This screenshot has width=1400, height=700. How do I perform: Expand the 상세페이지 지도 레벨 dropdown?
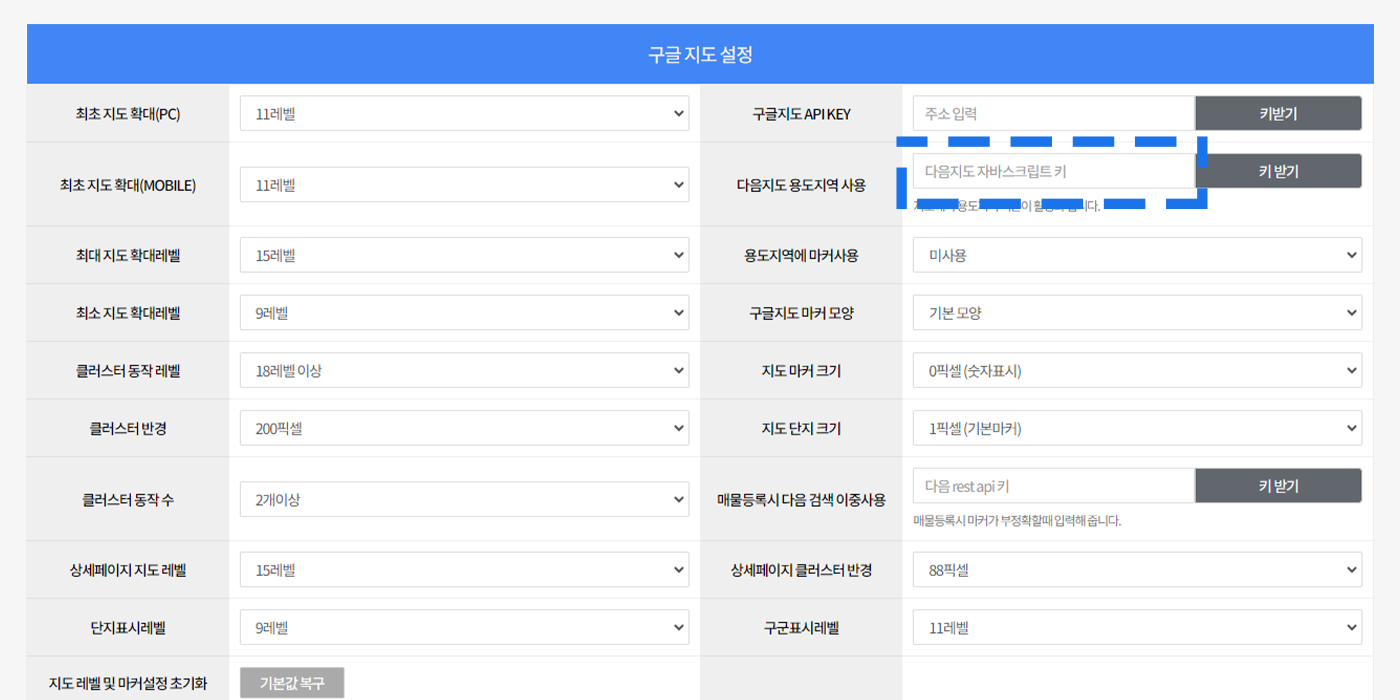point(464,570)
